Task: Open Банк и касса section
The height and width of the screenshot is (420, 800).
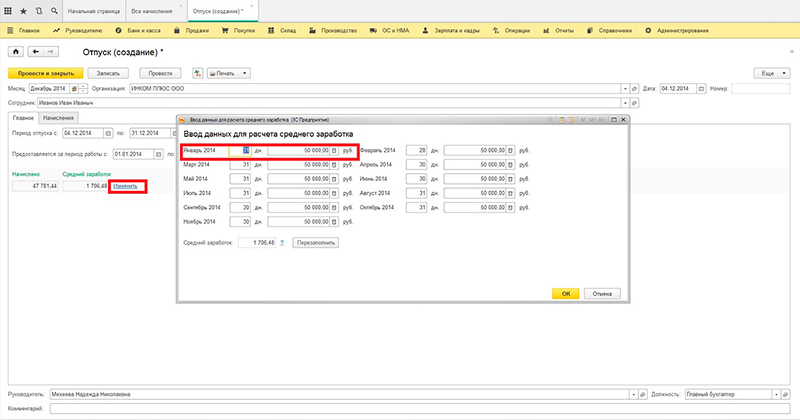Action: [138, 31]
